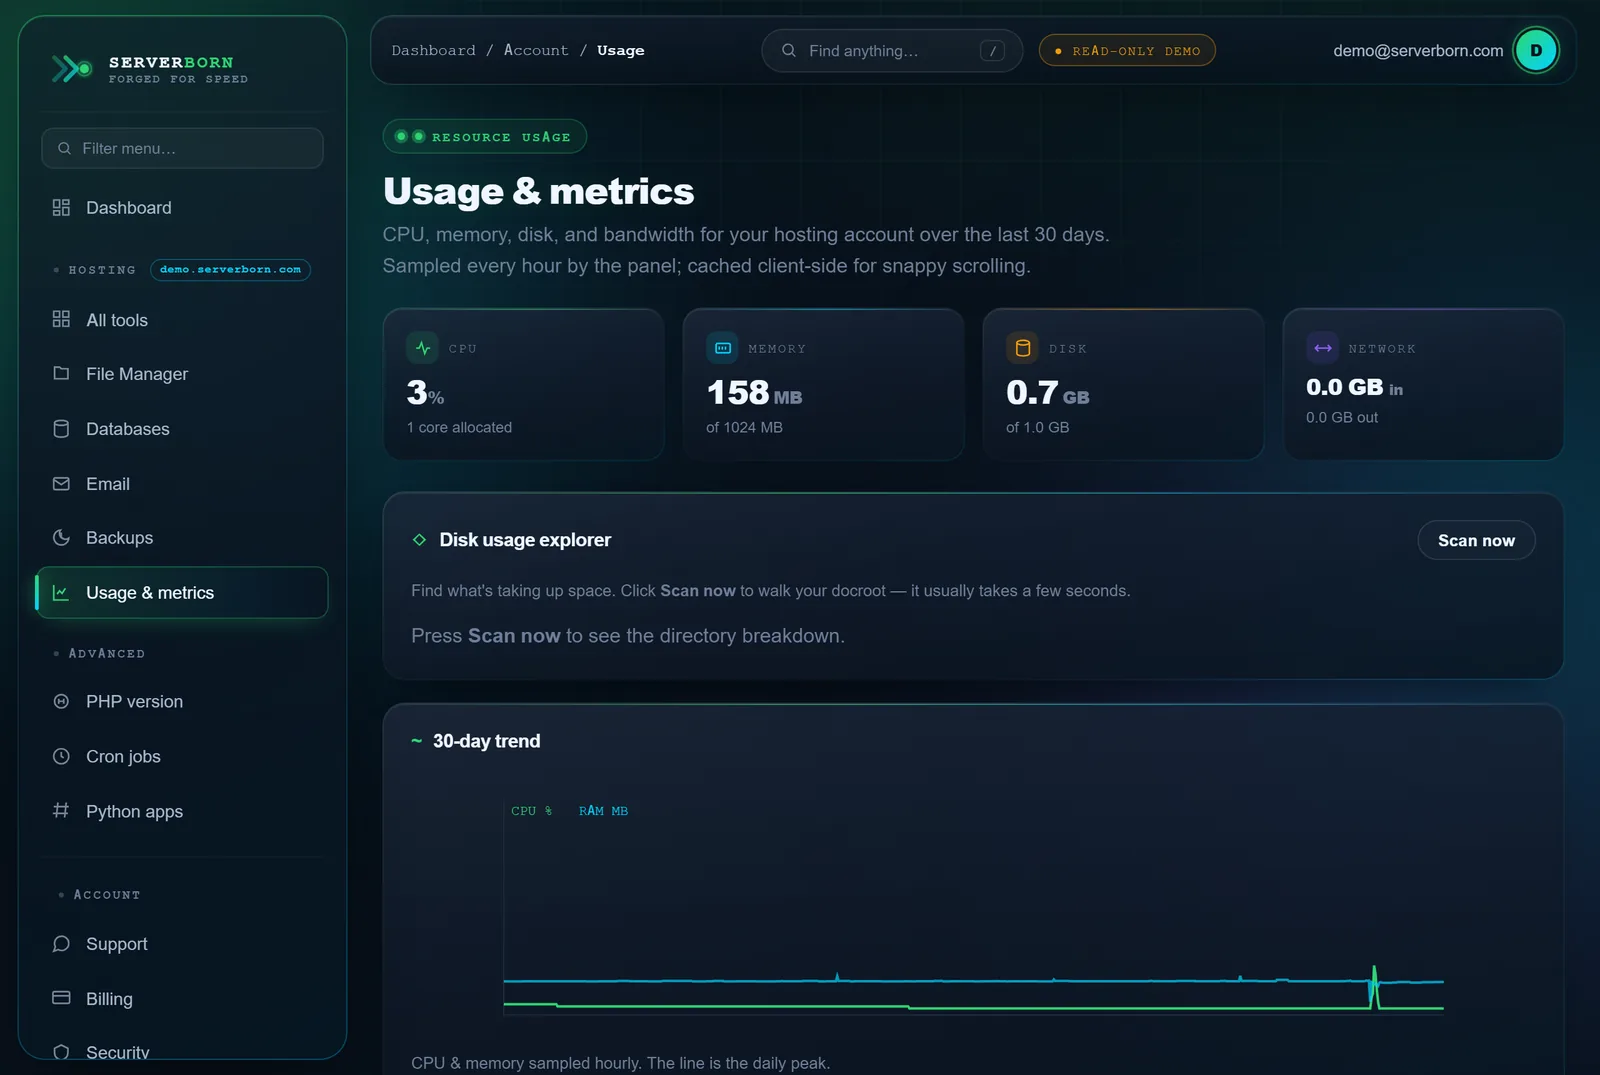
Task: Click the 3% CPU value
Action: 425,393
